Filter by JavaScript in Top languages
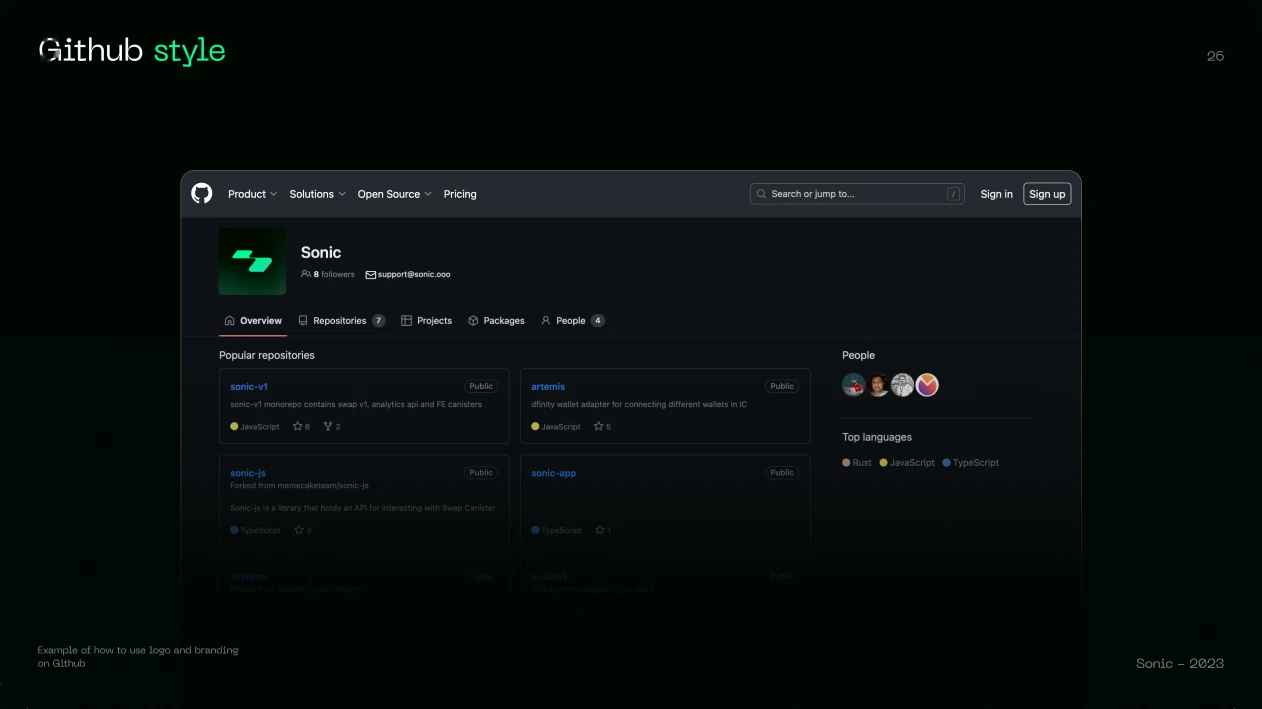Viewport: 1262px width, 709px height. coord(907,463)
